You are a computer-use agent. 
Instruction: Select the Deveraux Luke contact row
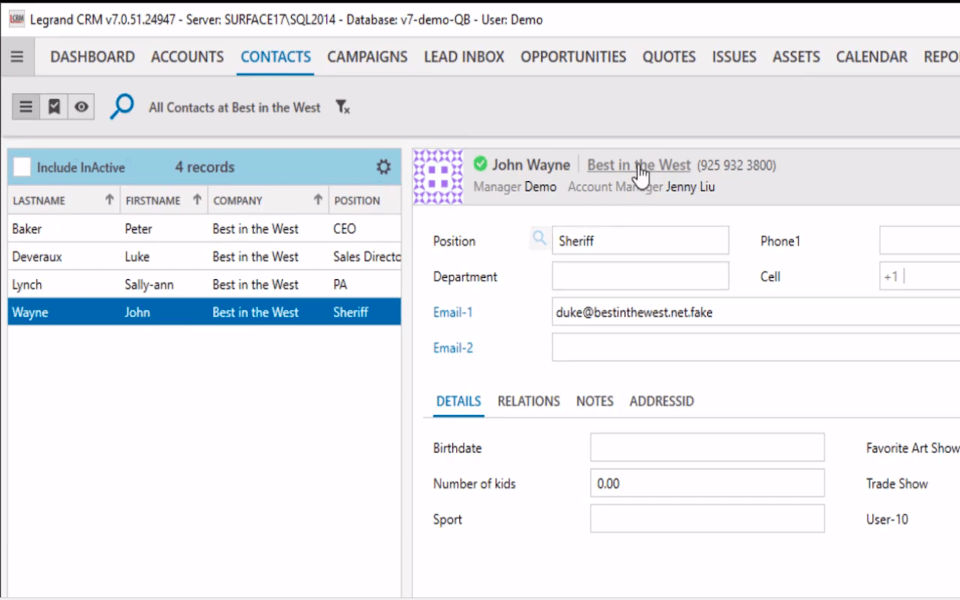tap(204, 257)
